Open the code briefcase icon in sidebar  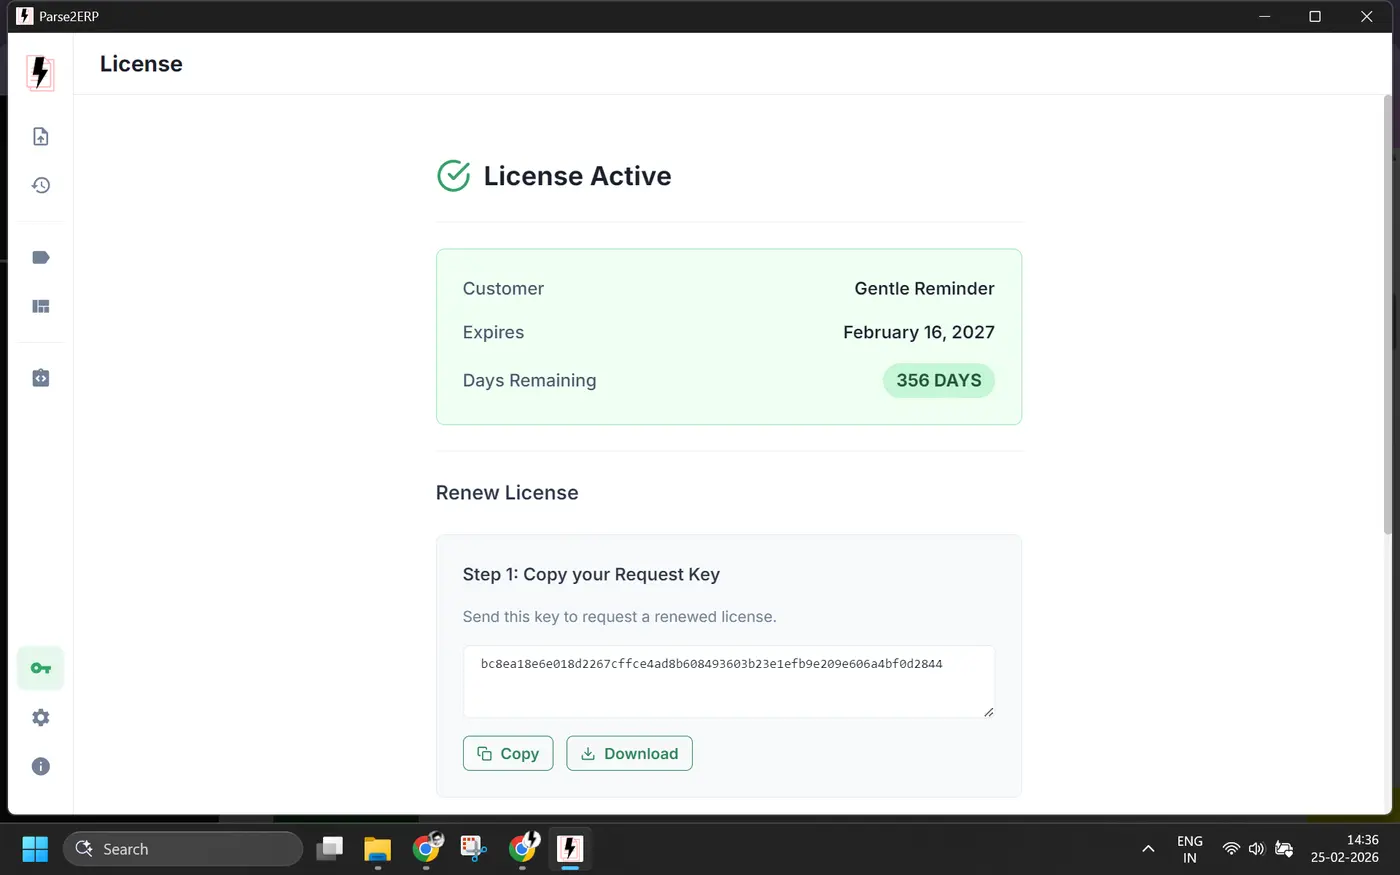[41, 378]
